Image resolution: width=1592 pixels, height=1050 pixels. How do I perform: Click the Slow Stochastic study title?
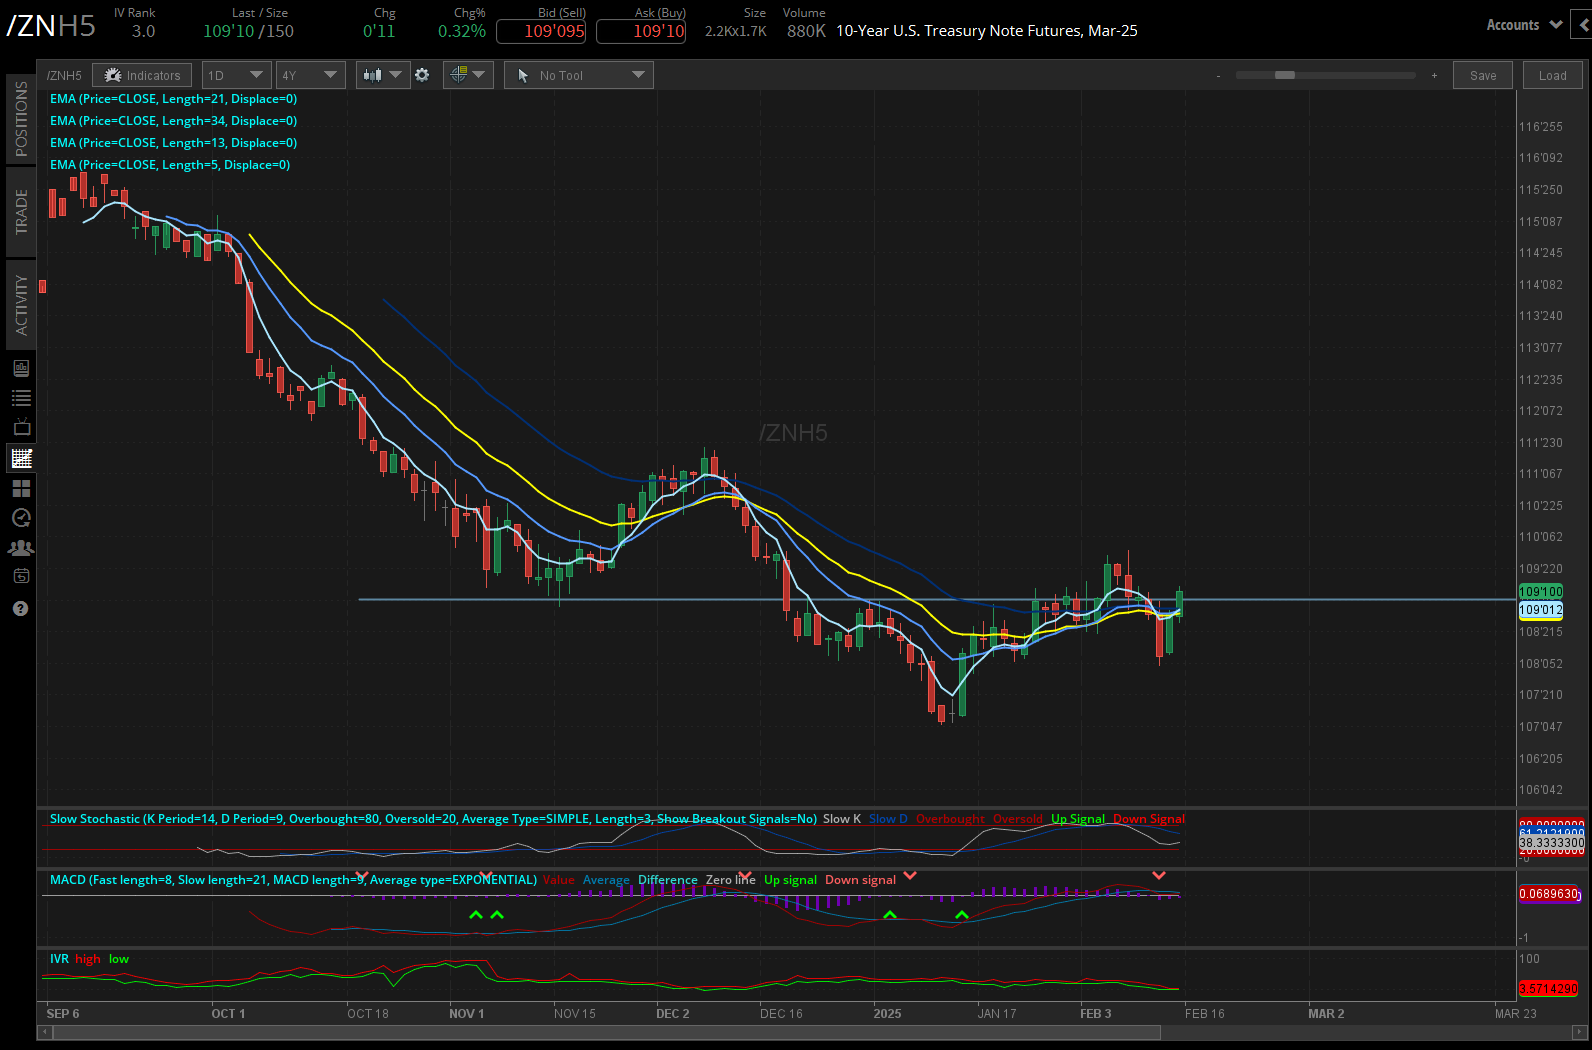click(433, 819)
